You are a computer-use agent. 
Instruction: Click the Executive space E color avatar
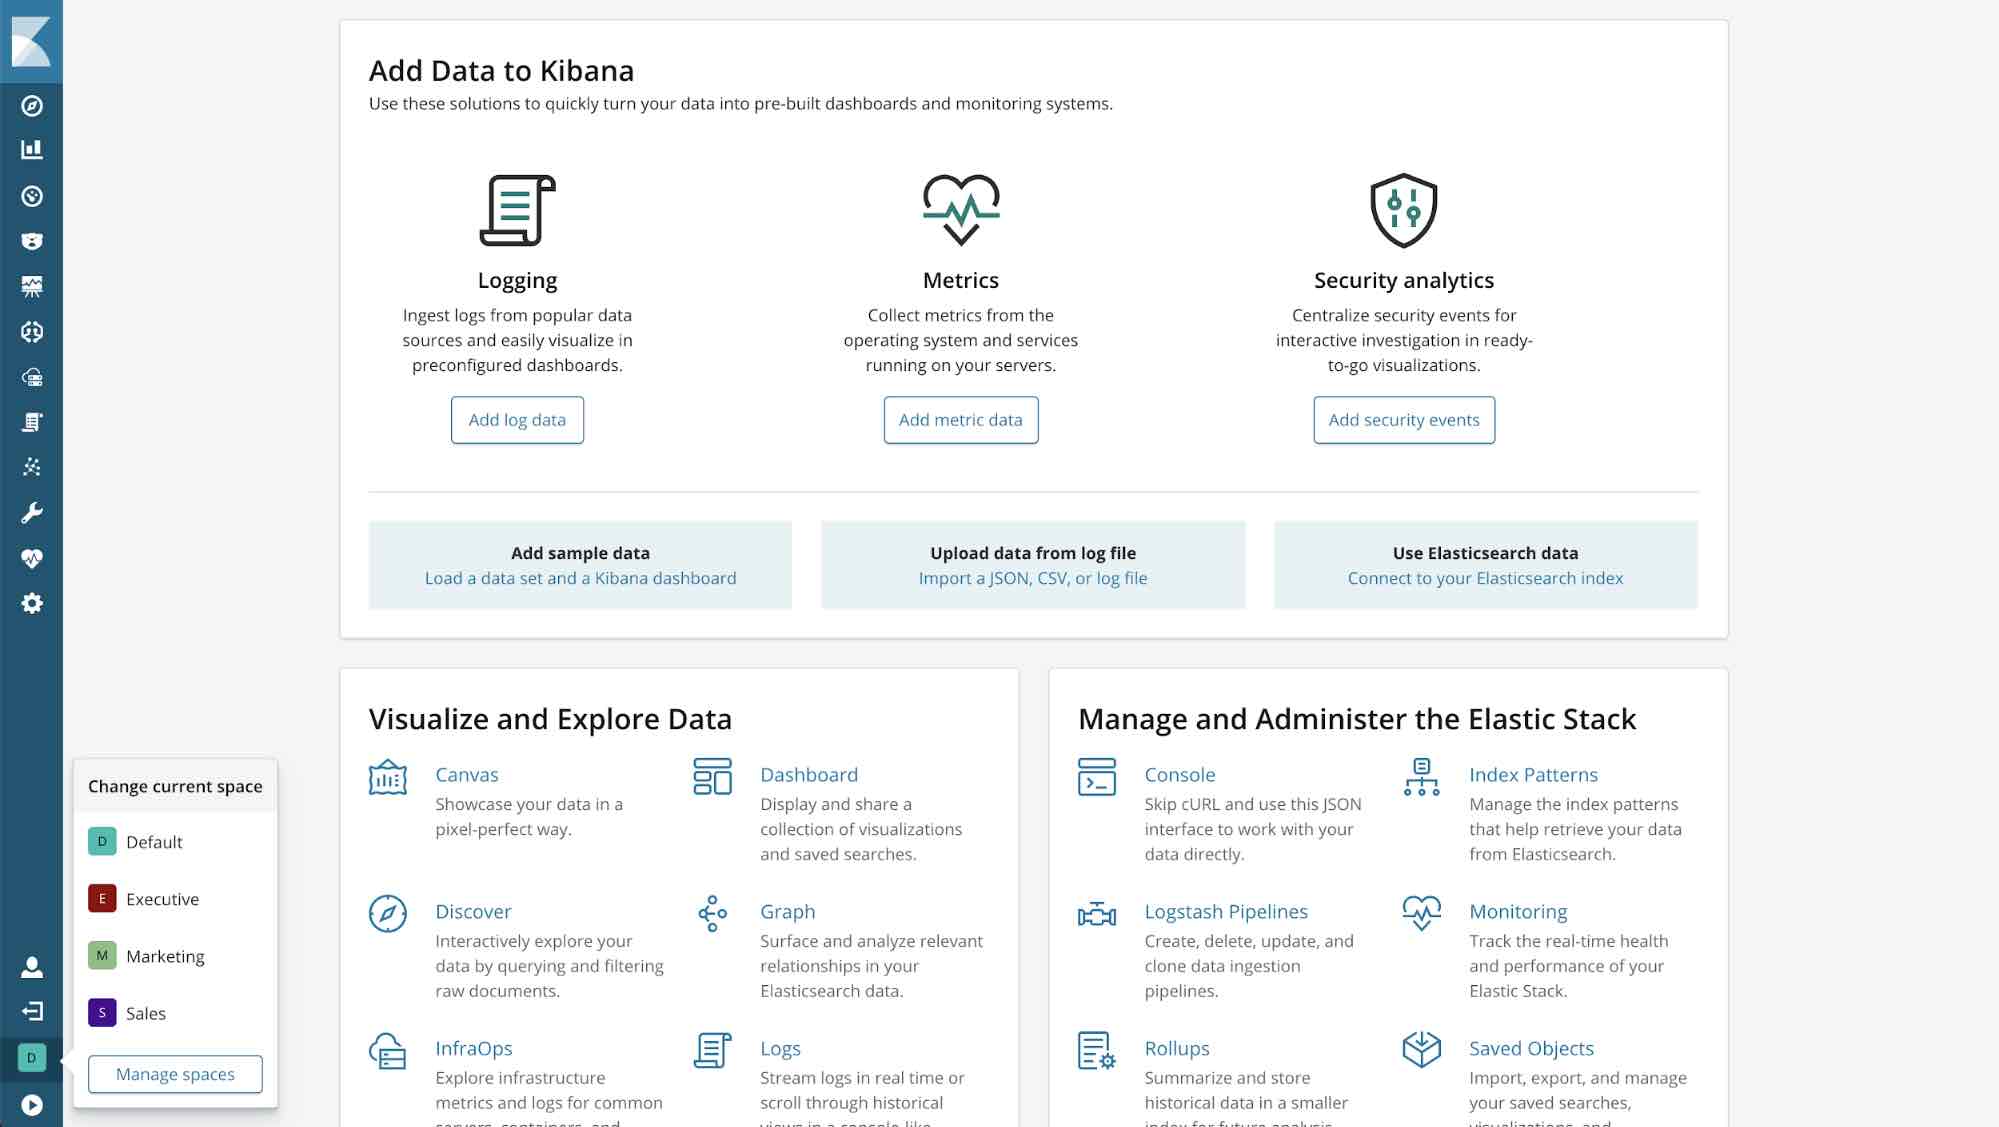pos(102,899)
